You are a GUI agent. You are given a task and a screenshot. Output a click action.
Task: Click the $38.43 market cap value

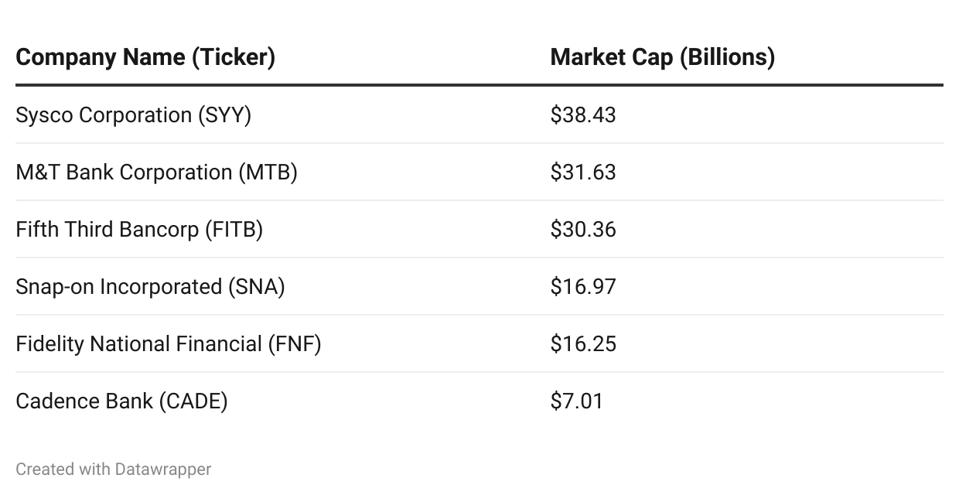(x=583, y=115)
